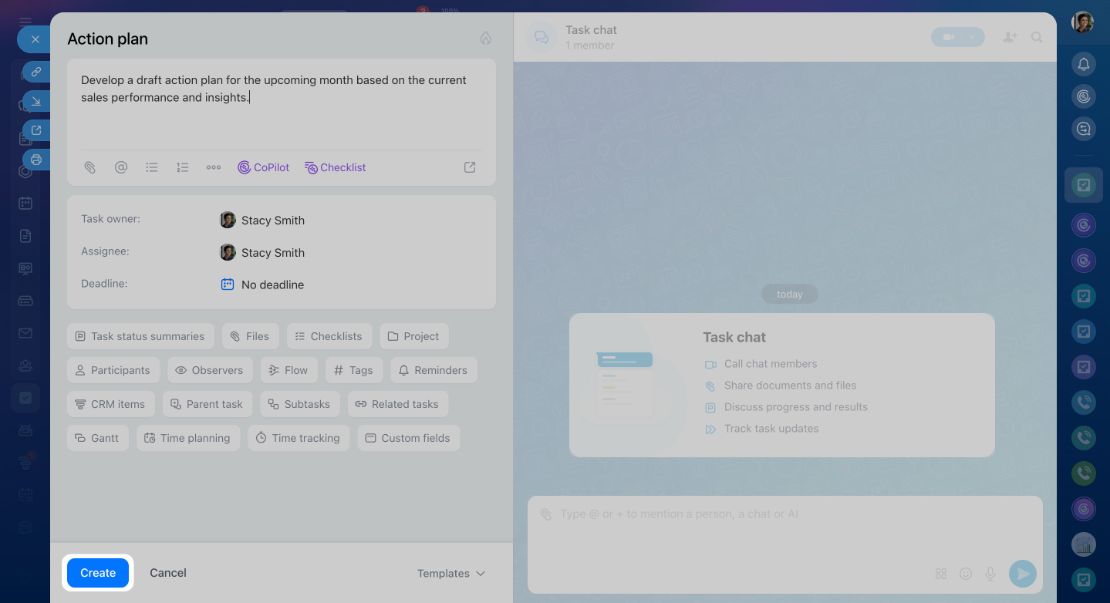Generate a Checklist from the editor toolbar

tap(336, 168)
